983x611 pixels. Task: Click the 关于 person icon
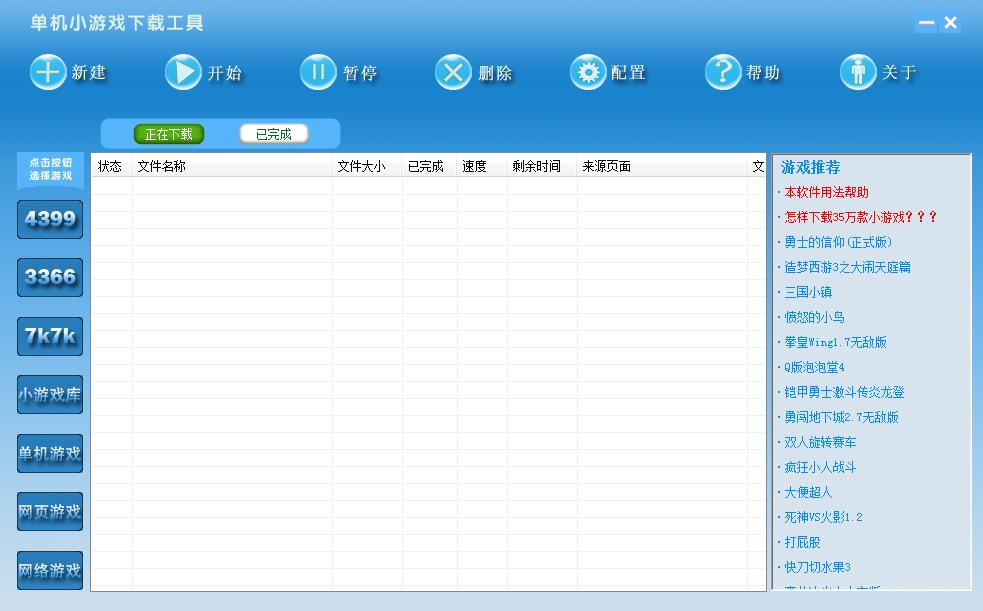(x=858, y=72)
